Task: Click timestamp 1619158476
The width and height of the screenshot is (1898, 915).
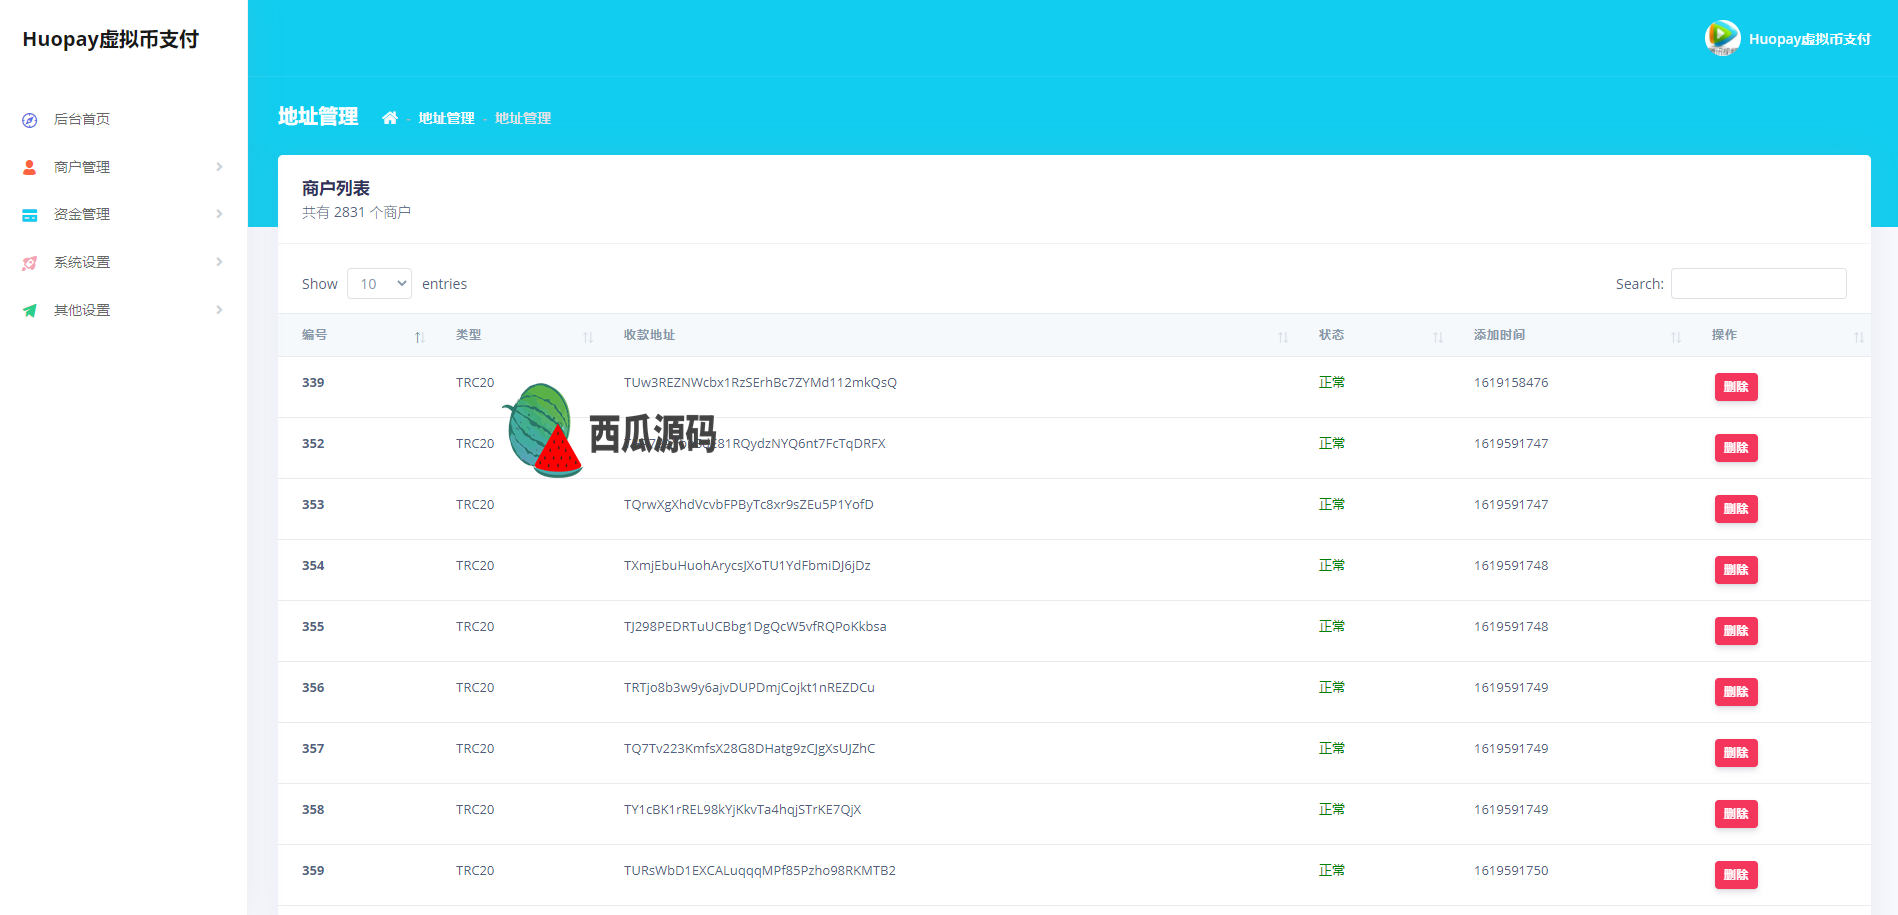Action: pos(1511,382)
